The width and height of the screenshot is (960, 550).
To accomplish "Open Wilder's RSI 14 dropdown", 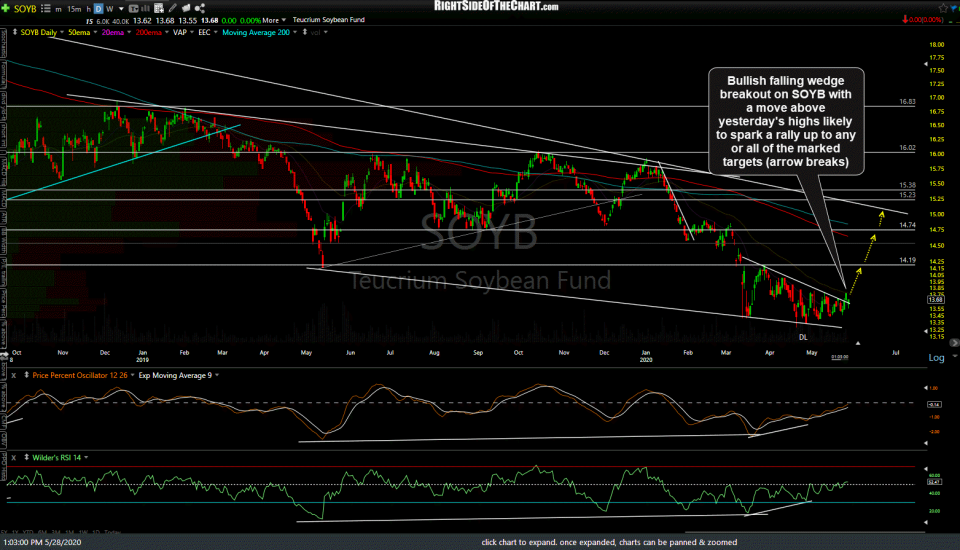I will 86,458.
